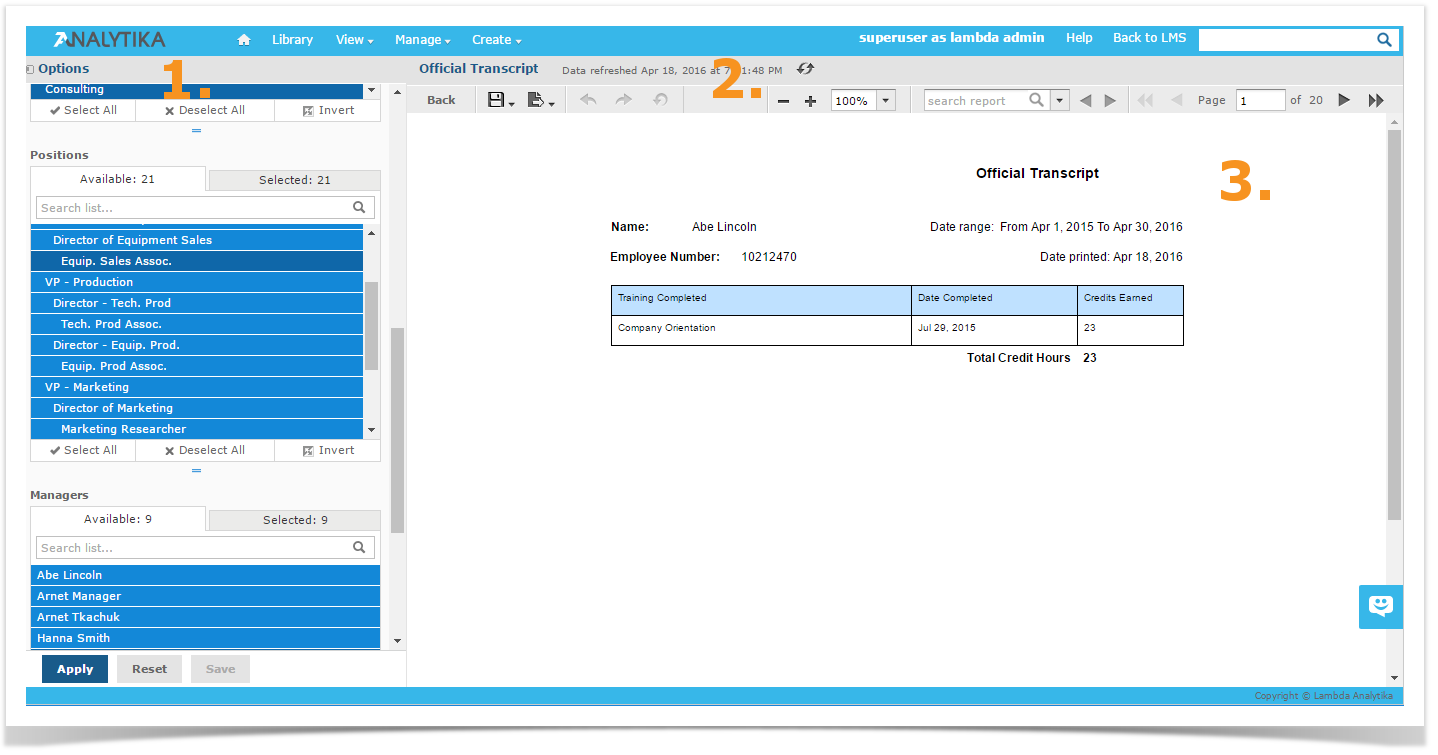Screen dimensions: 1438x755
Task: Click the home icon in navbar
Action: 243,40
